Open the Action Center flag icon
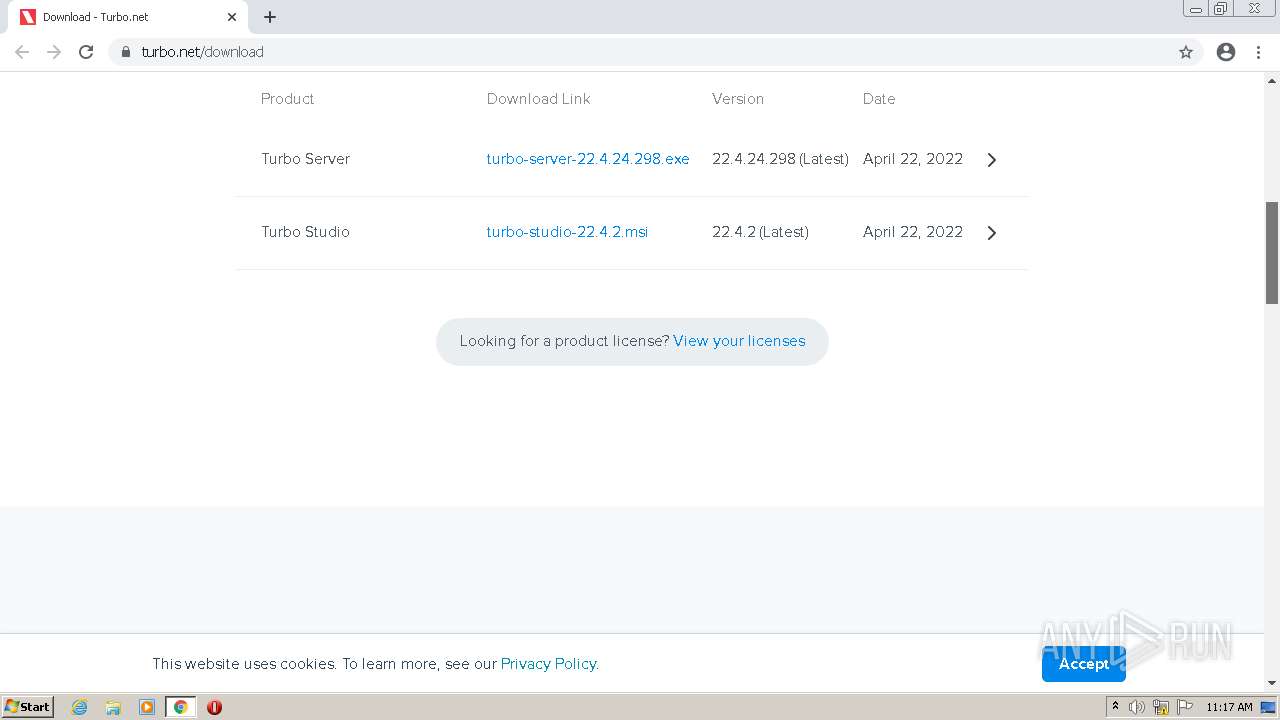The width and height of the screenshot is (1280, 720). click(1185, 707)
